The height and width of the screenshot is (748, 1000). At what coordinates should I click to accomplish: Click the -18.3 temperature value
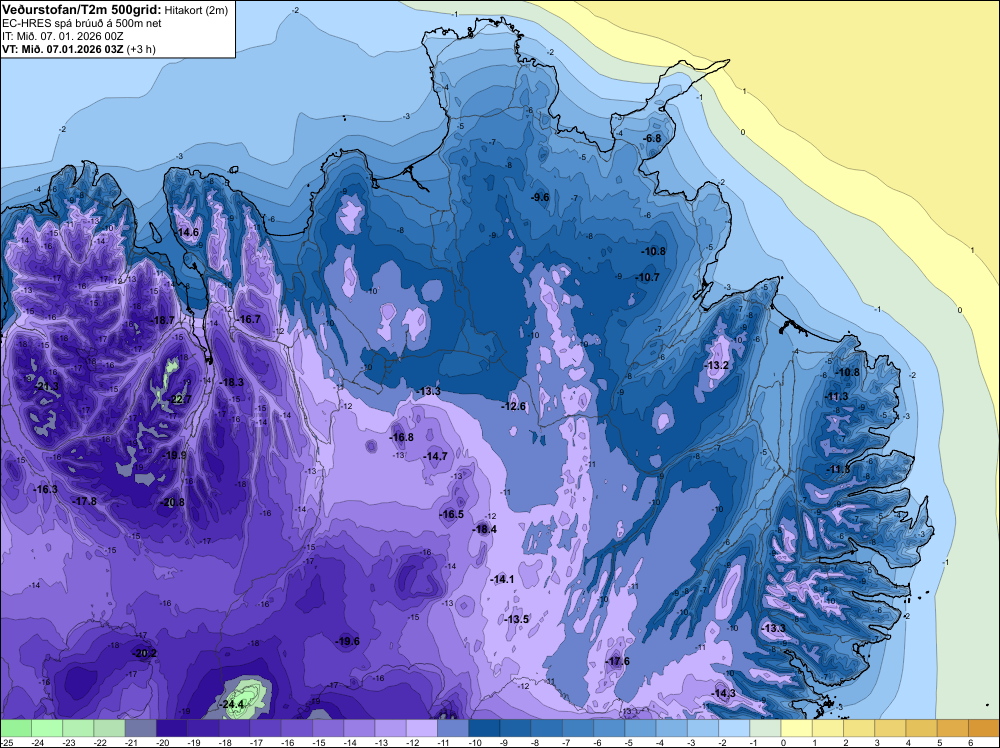[x=232, y=382]
